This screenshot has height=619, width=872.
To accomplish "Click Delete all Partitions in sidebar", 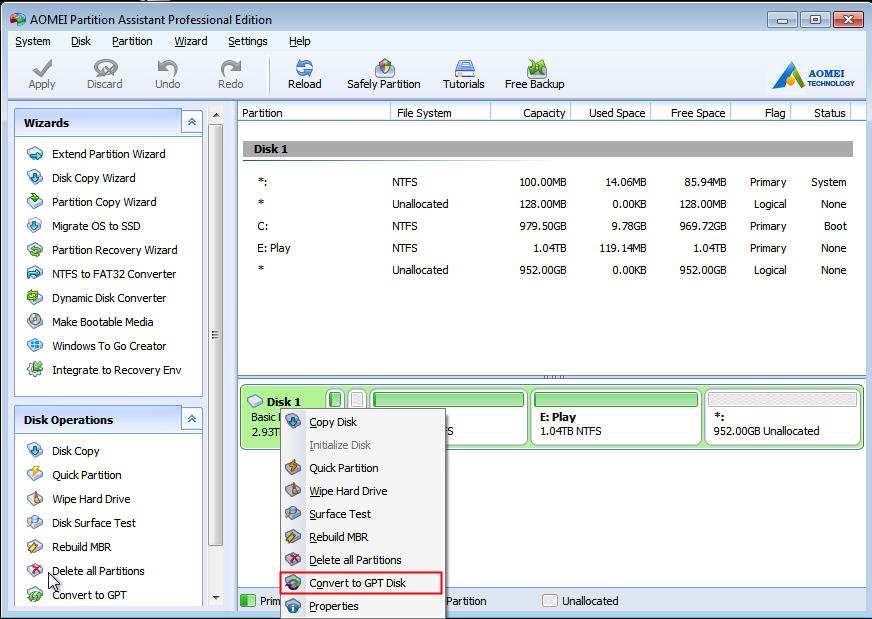I will (x=86, y=571).
